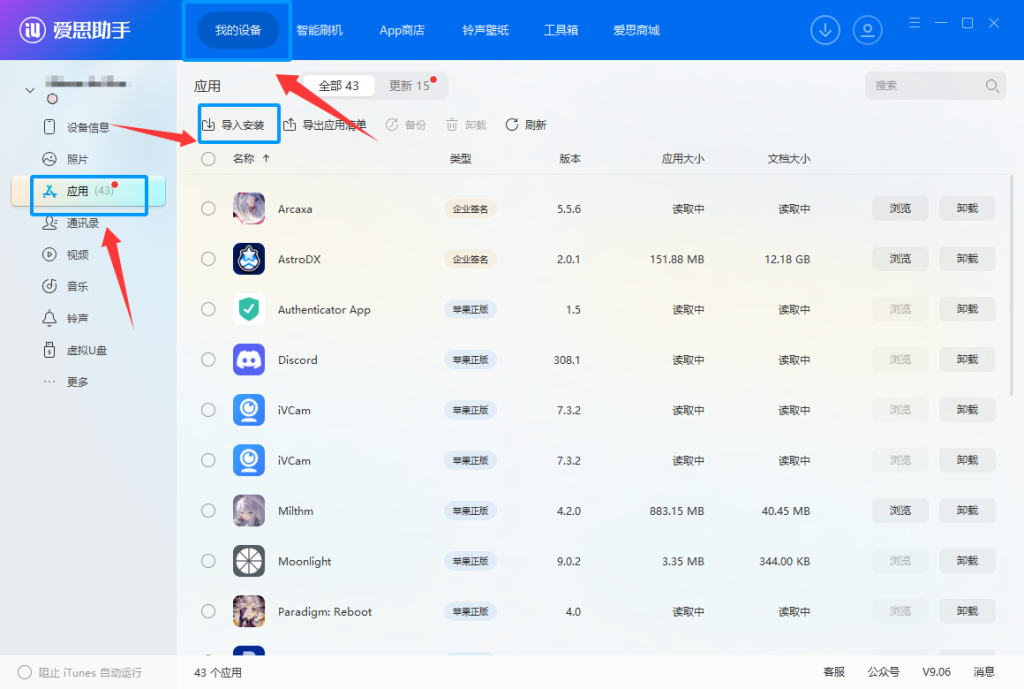1024x689 pixels.
Task: Select the Arcaxa row checkbox
Action: (x=208, y=208)
